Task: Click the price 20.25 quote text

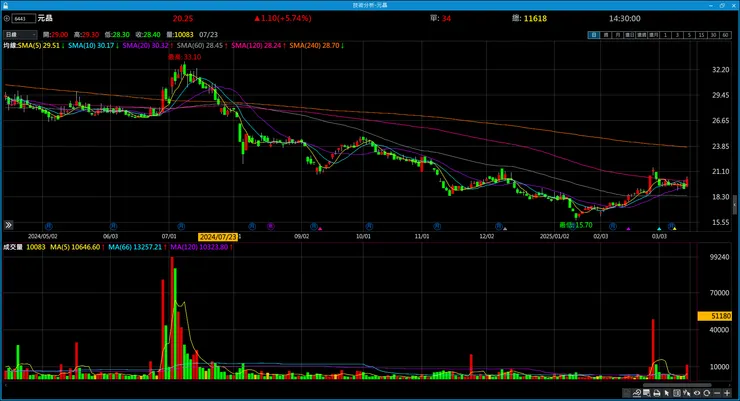Action: (183, 18)
